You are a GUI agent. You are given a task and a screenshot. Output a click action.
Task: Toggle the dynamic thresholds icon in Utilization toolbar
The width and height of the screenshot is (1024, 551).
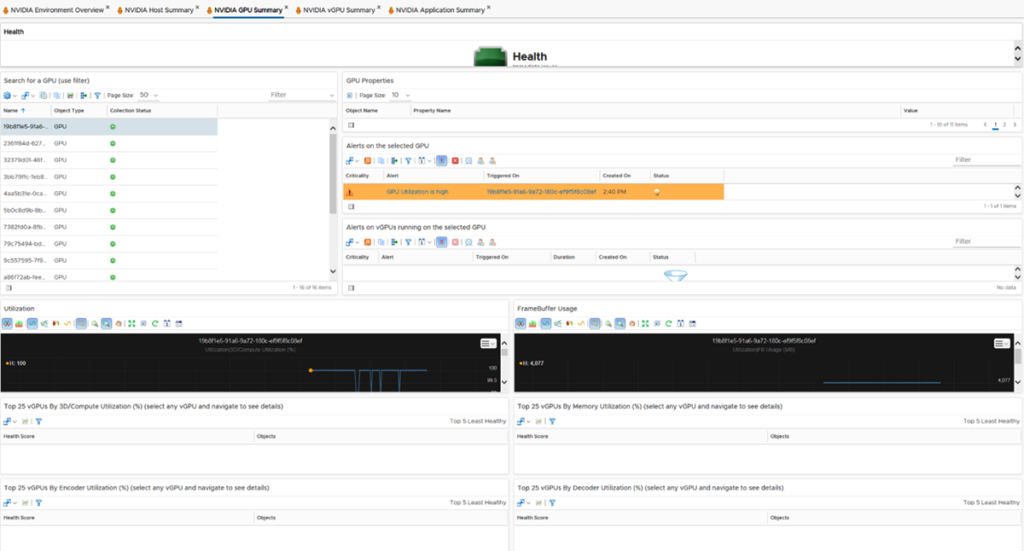pyautogui.click(x=32, y=324)
